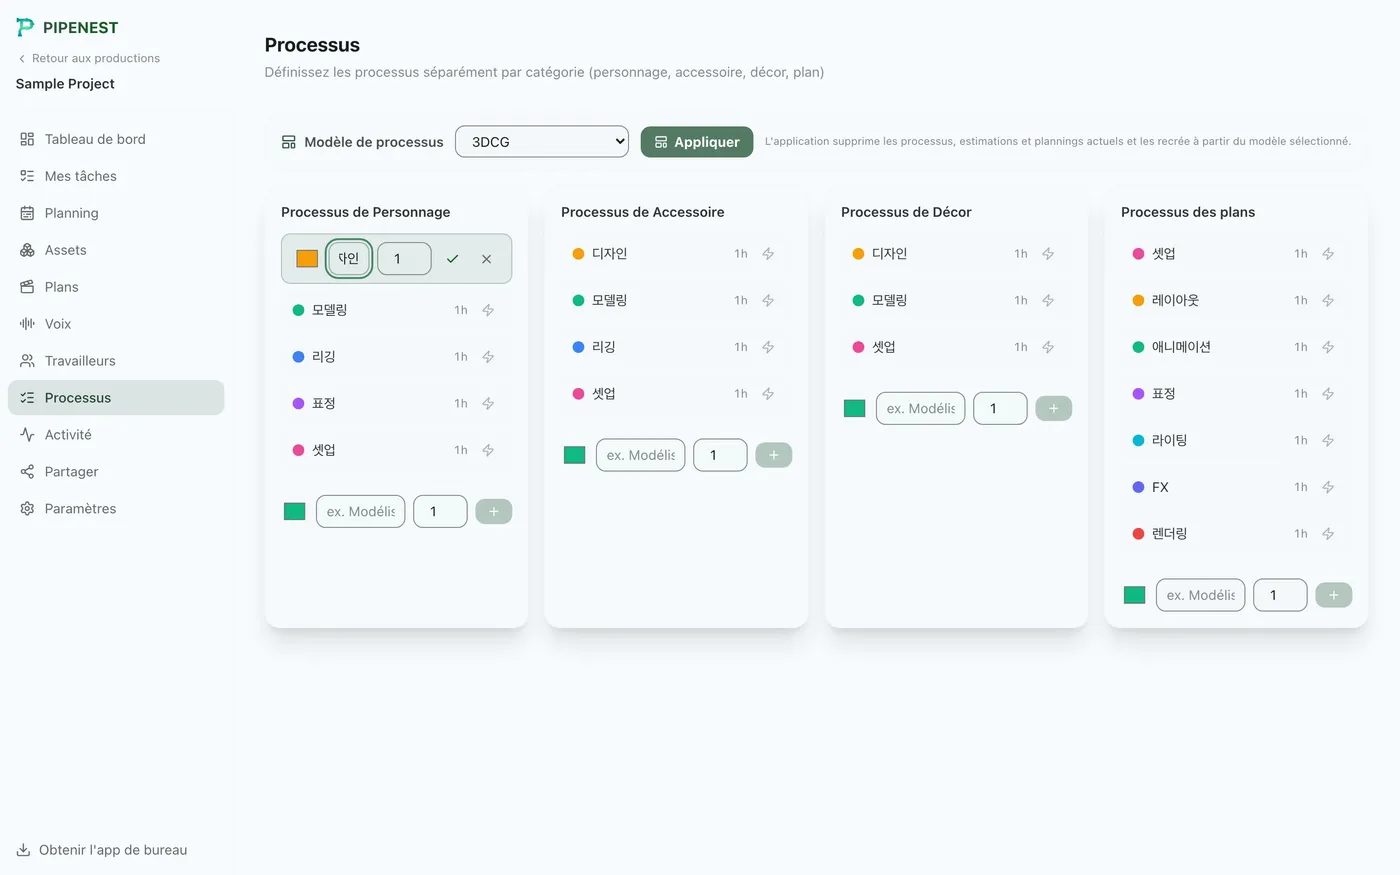Click lightning icon for 렌더링
The width and height of the screenshot is (1400, 875).
click(x=1328, y=534)
